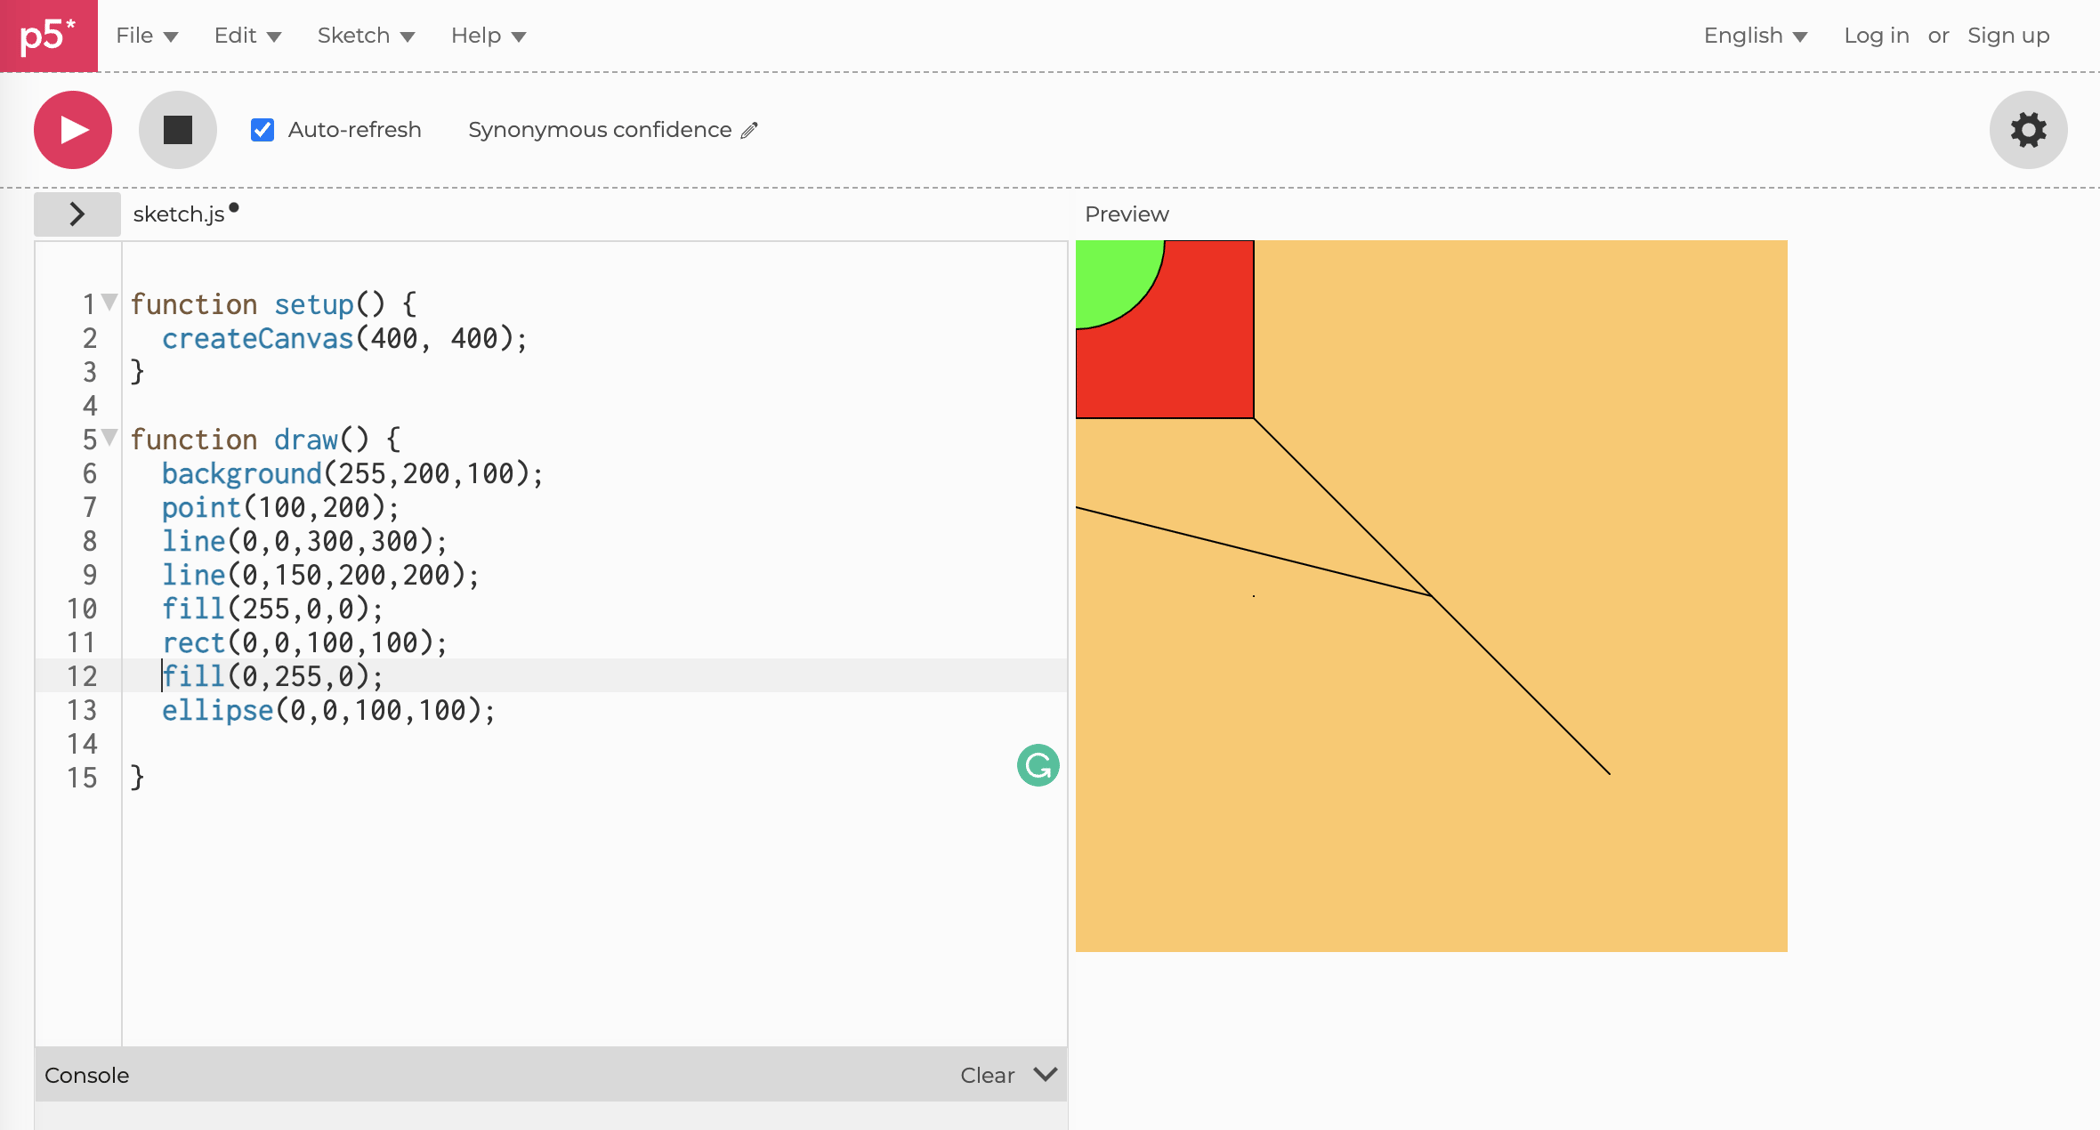Collapse the console with chevron
The width and height of the screenshot is (2100, 1130).
(1045, 1074)
